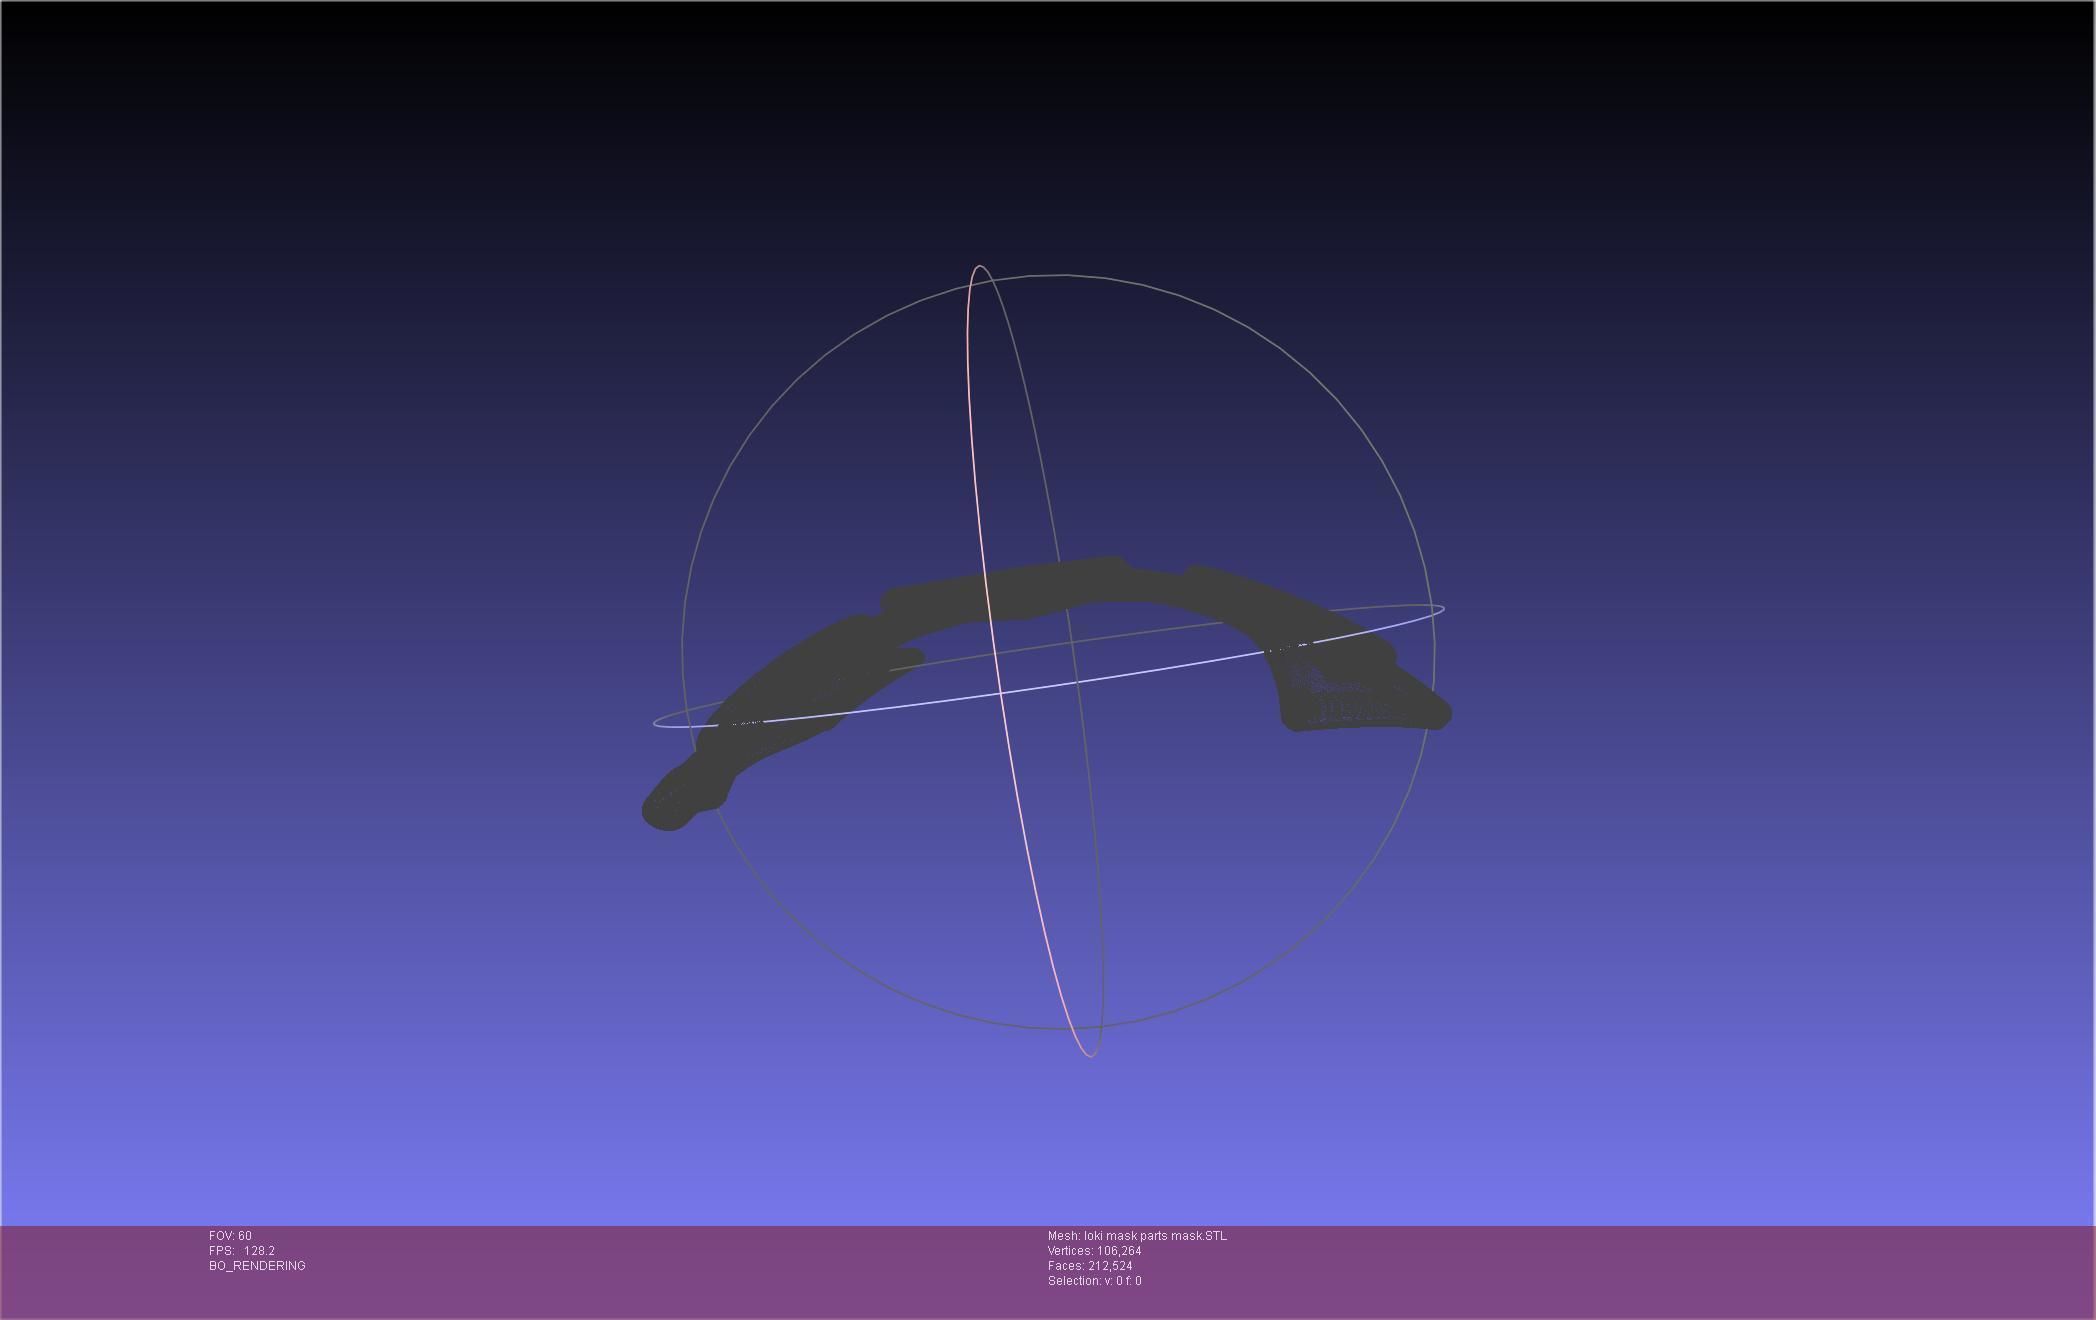
Task: Click the Selection: v: 0 f: 0 text
Action: tap(1094, 1281)
